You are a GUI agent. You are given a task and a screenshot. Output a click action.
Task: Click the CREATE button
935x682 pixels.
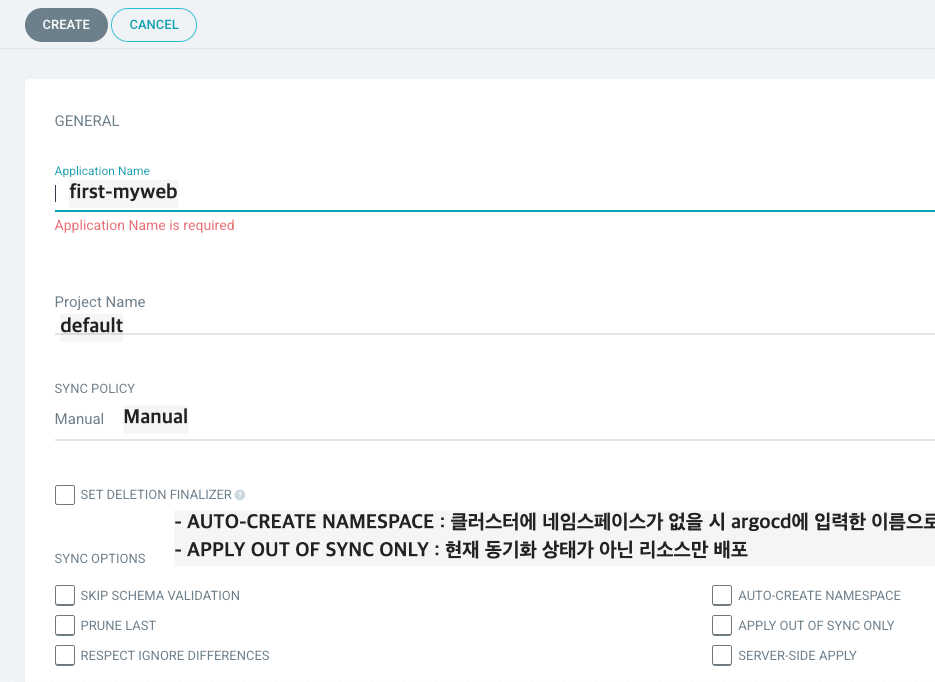pos(66,25)
